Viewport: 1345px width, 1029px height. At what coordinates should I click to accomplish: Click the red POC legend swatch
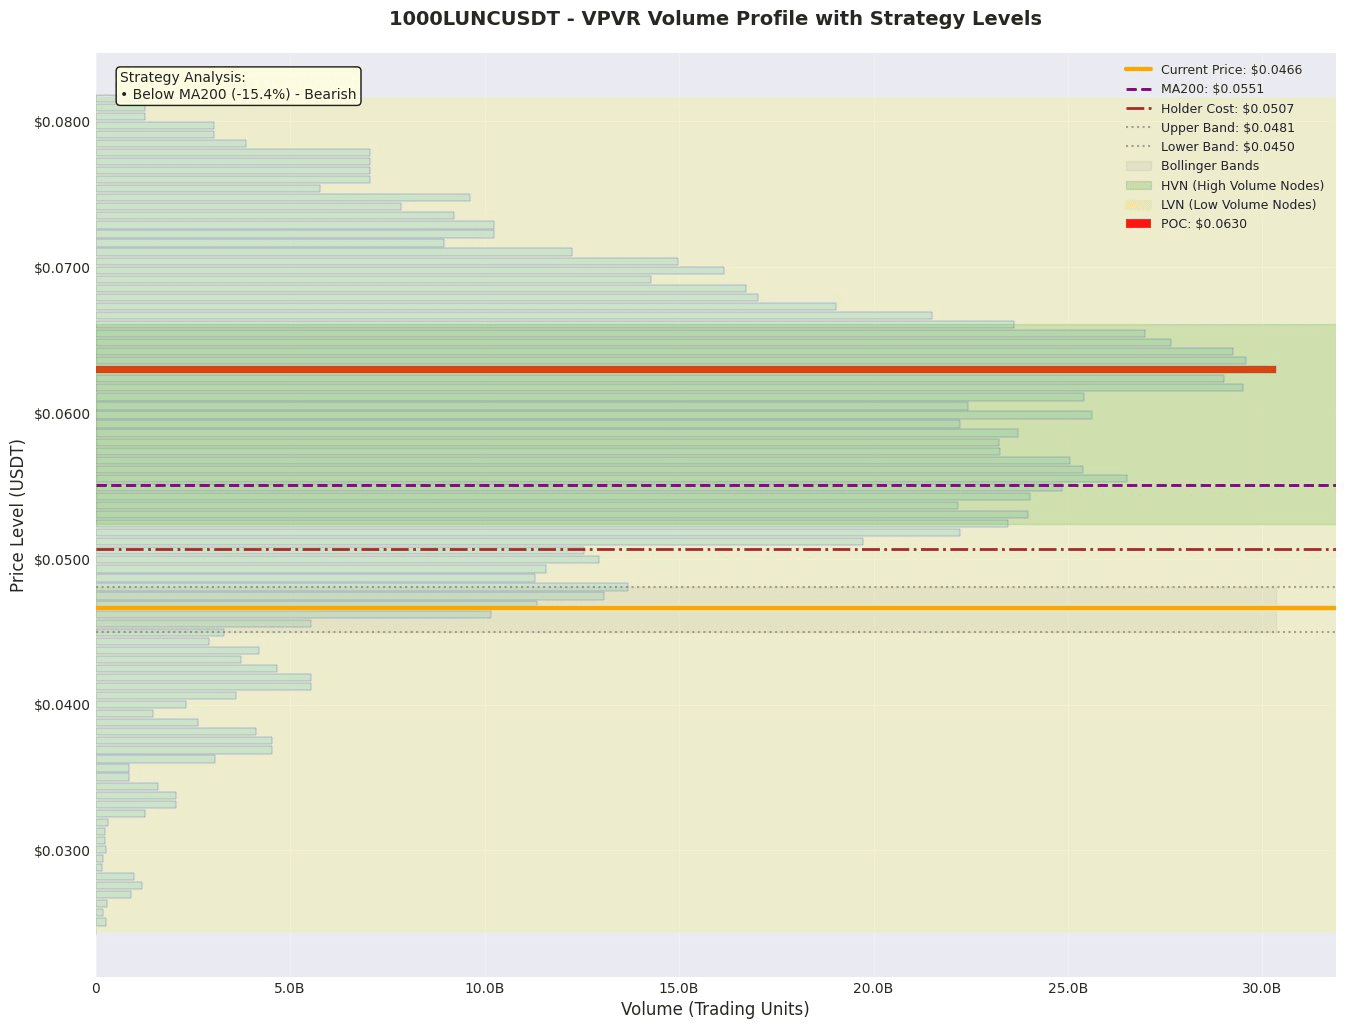click(x=1139, y=223)
